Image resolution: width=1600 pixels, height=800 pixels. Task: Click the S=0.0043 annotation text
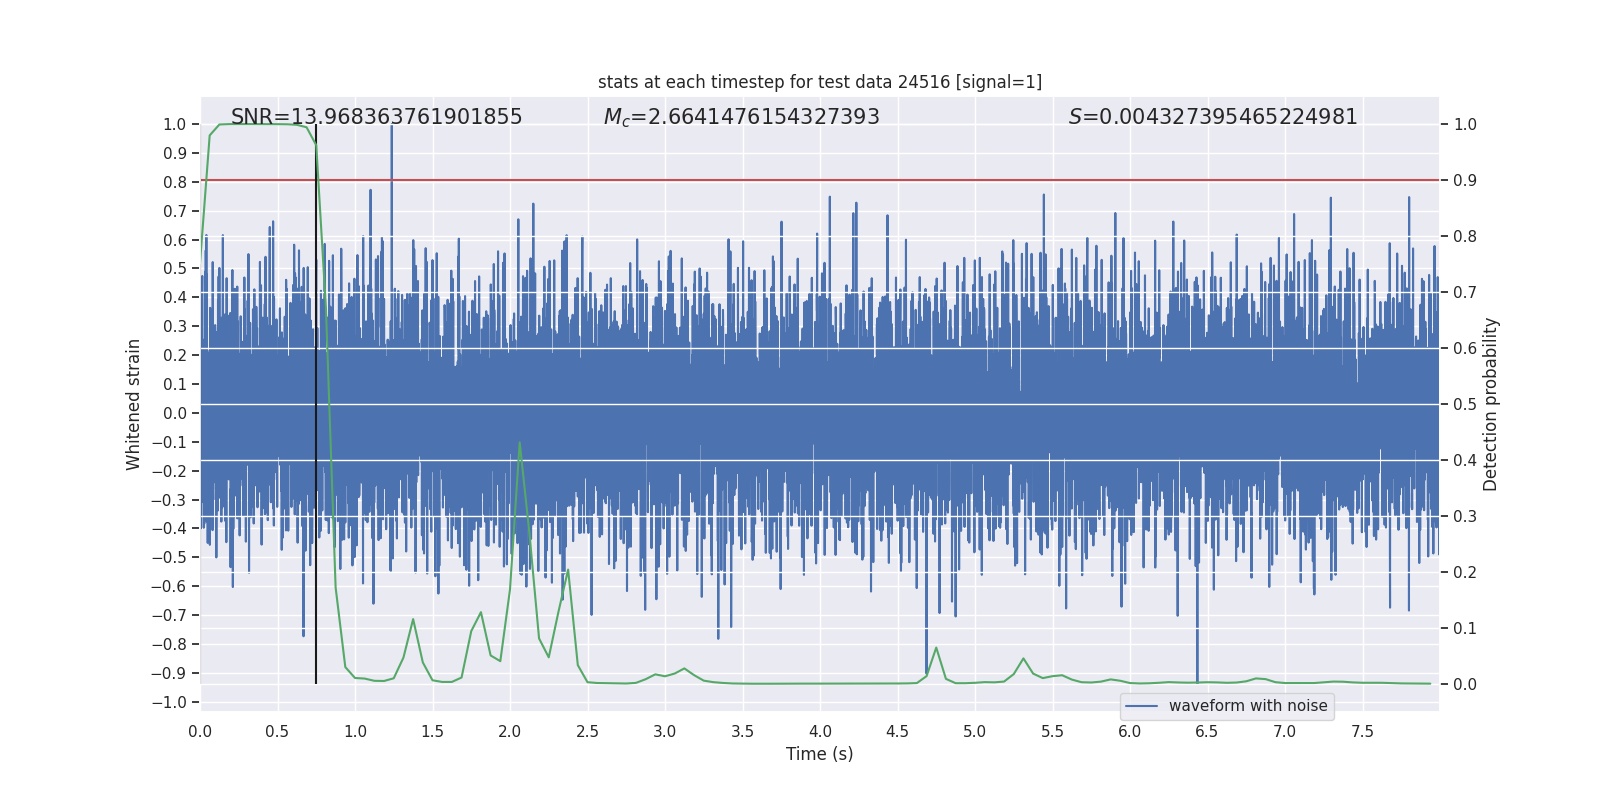[x=1212, y=117]
